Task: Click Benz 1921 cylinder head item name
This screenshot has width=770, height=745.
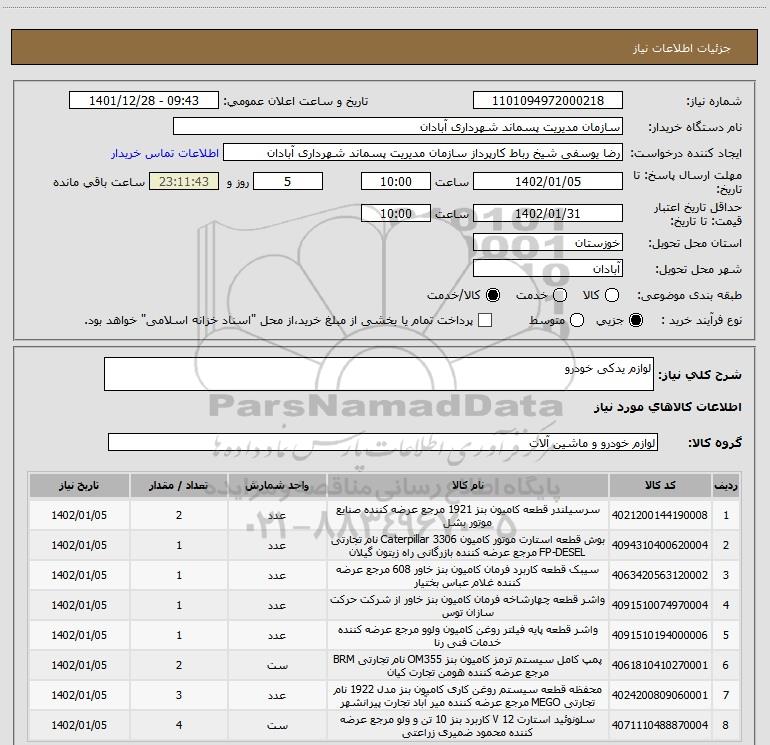Action: (x=468, y=516)
